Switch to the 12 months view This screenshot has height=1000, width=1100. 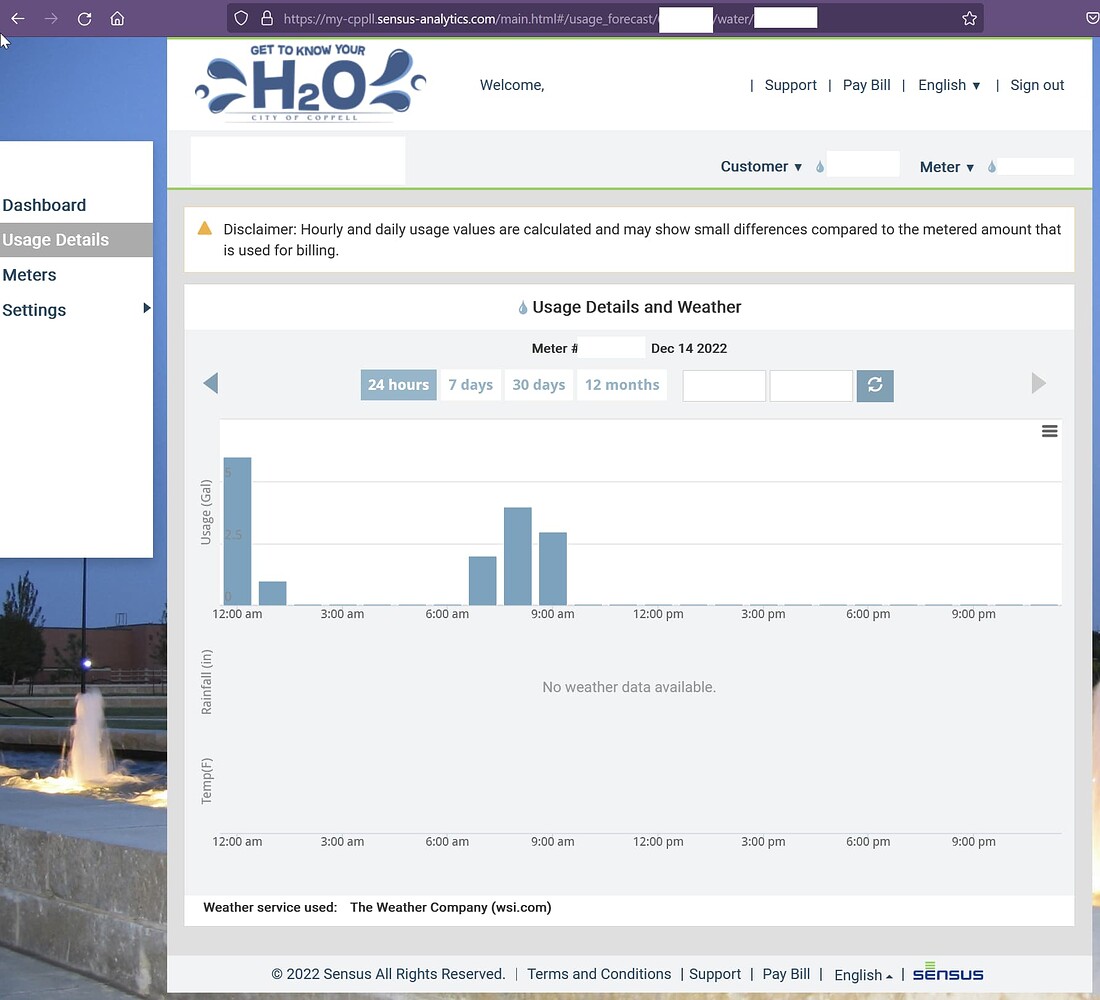(622, 384)
